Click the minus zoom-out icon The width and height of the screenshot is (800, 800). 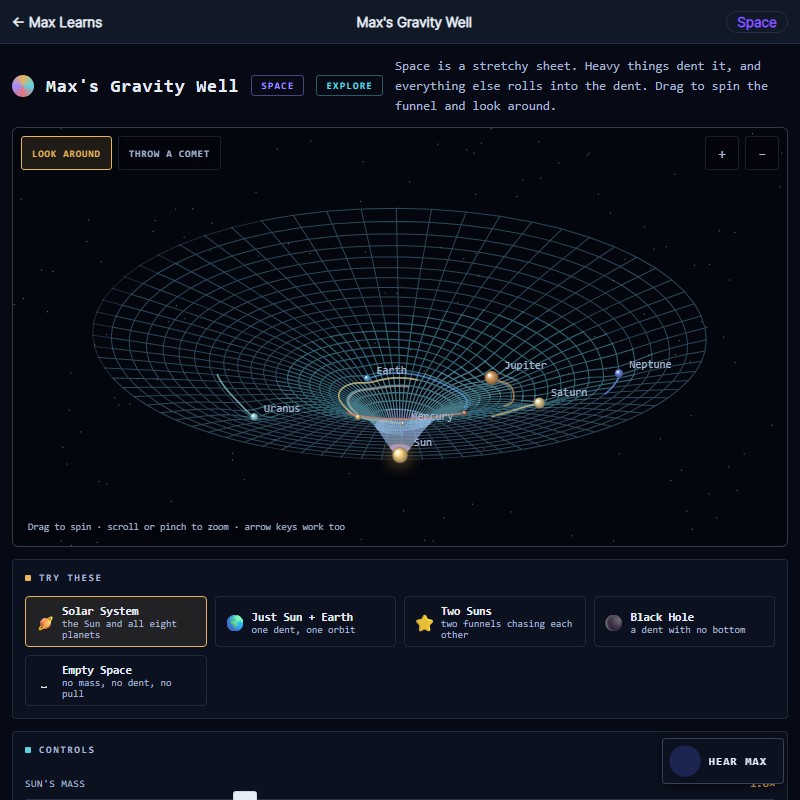coord(762,154)
